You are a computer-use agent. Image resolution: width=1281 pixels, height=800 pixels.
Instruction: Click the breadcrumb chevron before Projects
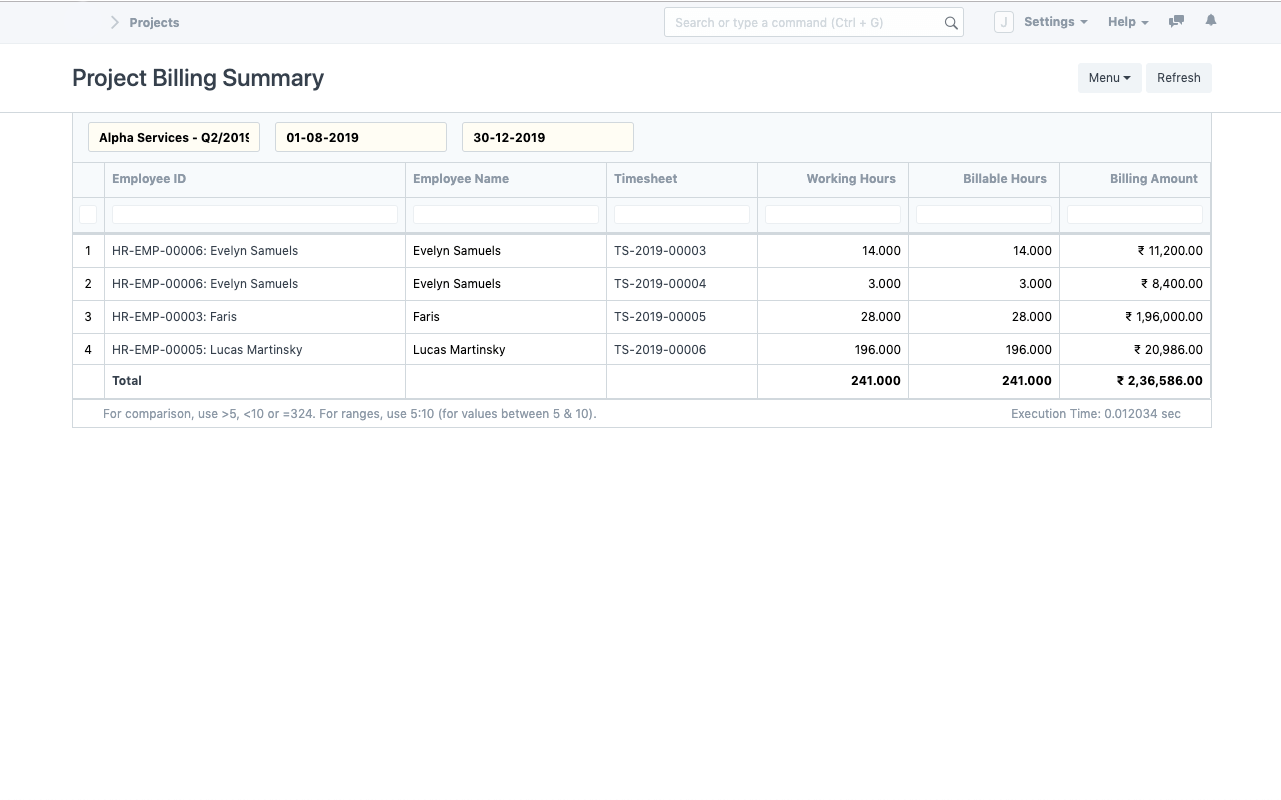115,22
